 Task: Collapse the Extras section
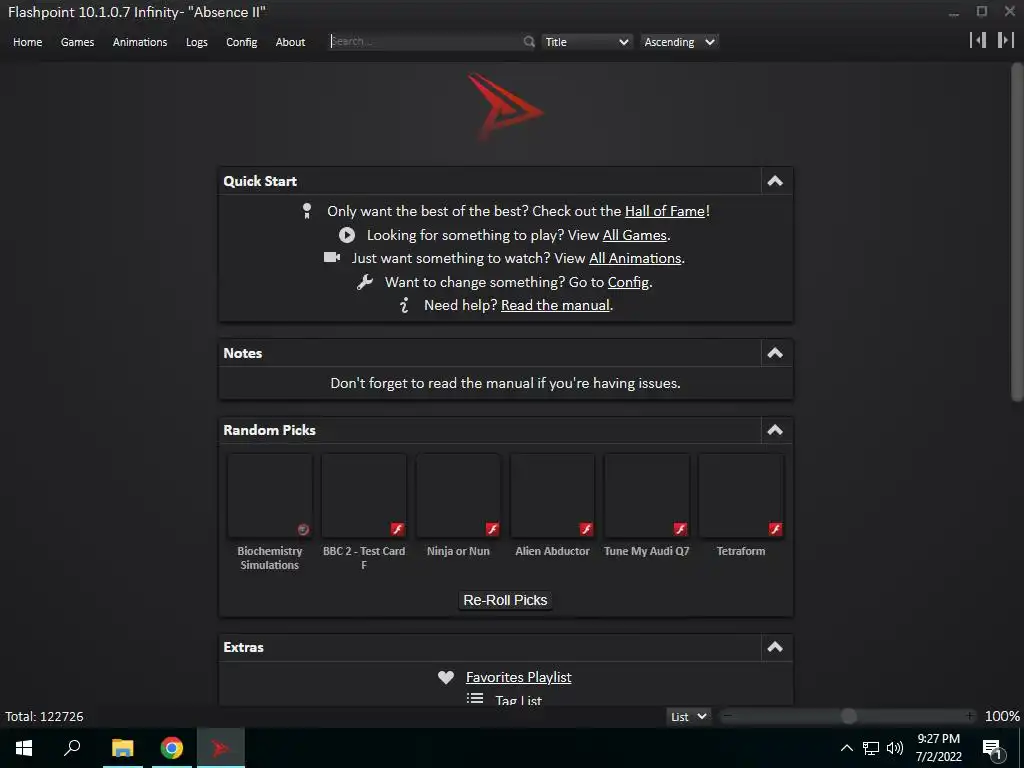pyautogui.click(x=775, y=647)
